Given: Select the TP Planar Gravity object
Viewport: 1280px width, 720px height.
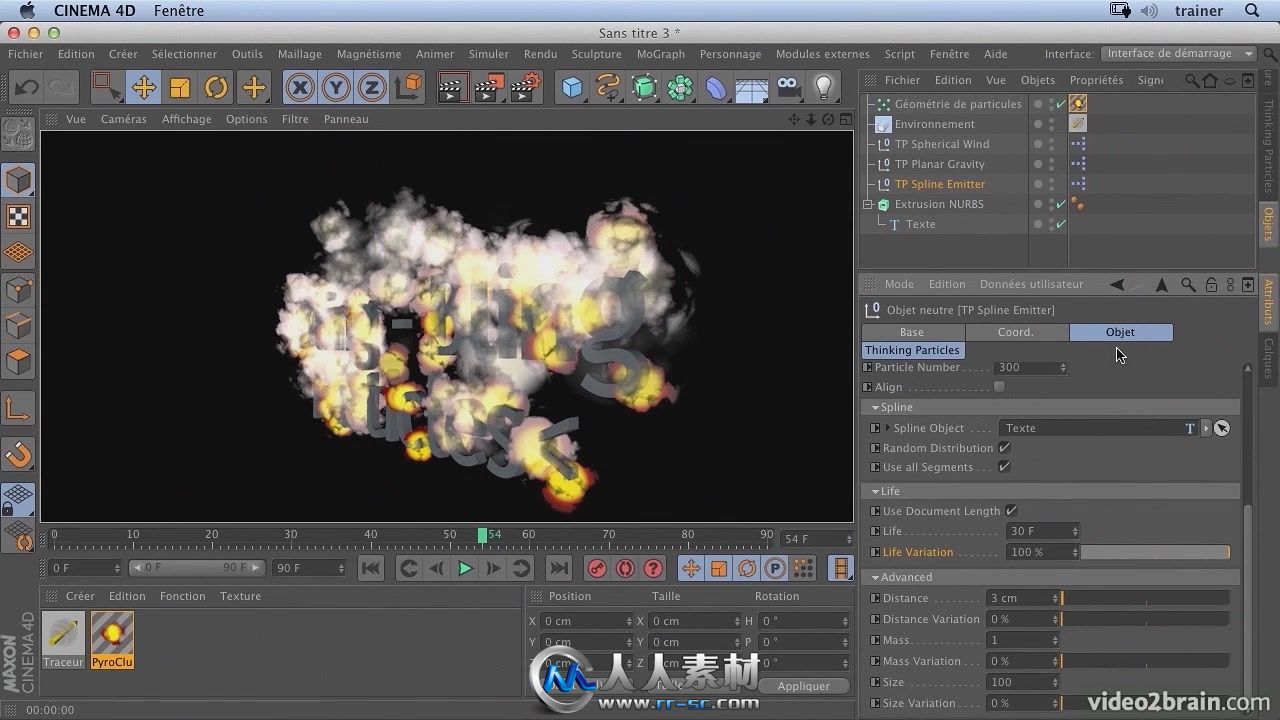Looking at the screenshot, I should pos(940,164).
